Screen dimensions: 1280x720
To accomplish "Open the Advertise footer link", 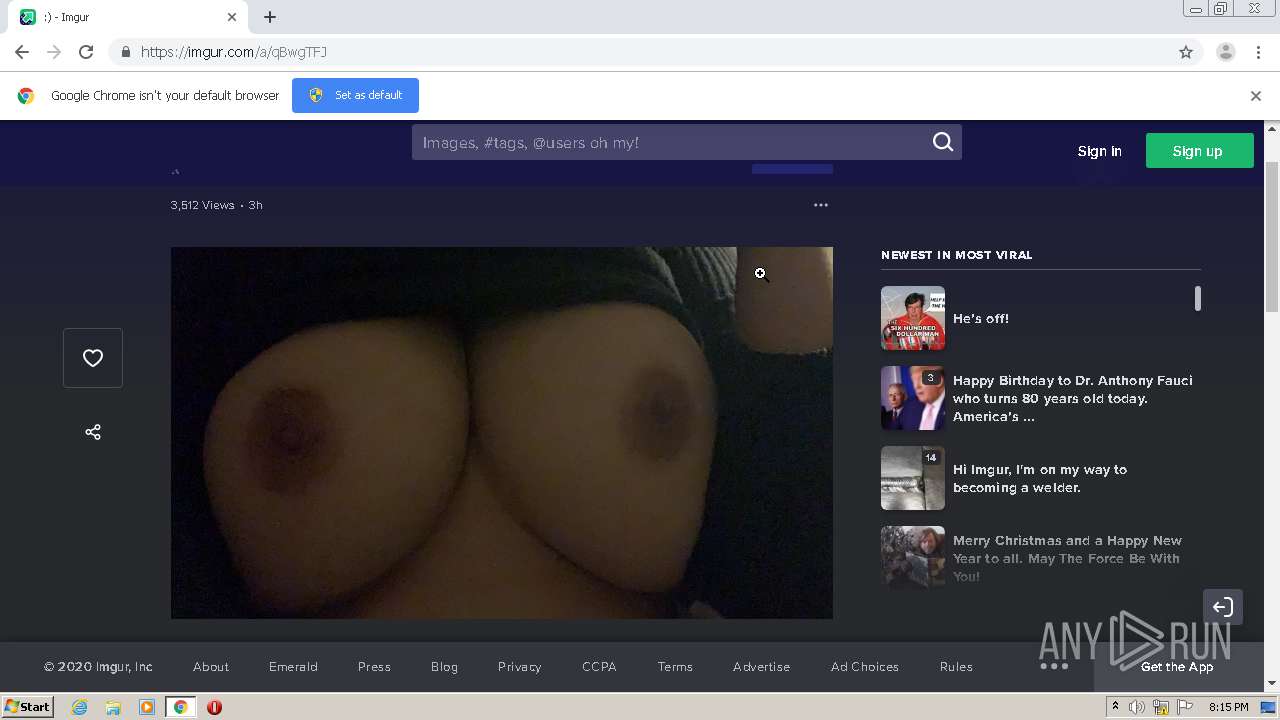I will click(761, 667).
